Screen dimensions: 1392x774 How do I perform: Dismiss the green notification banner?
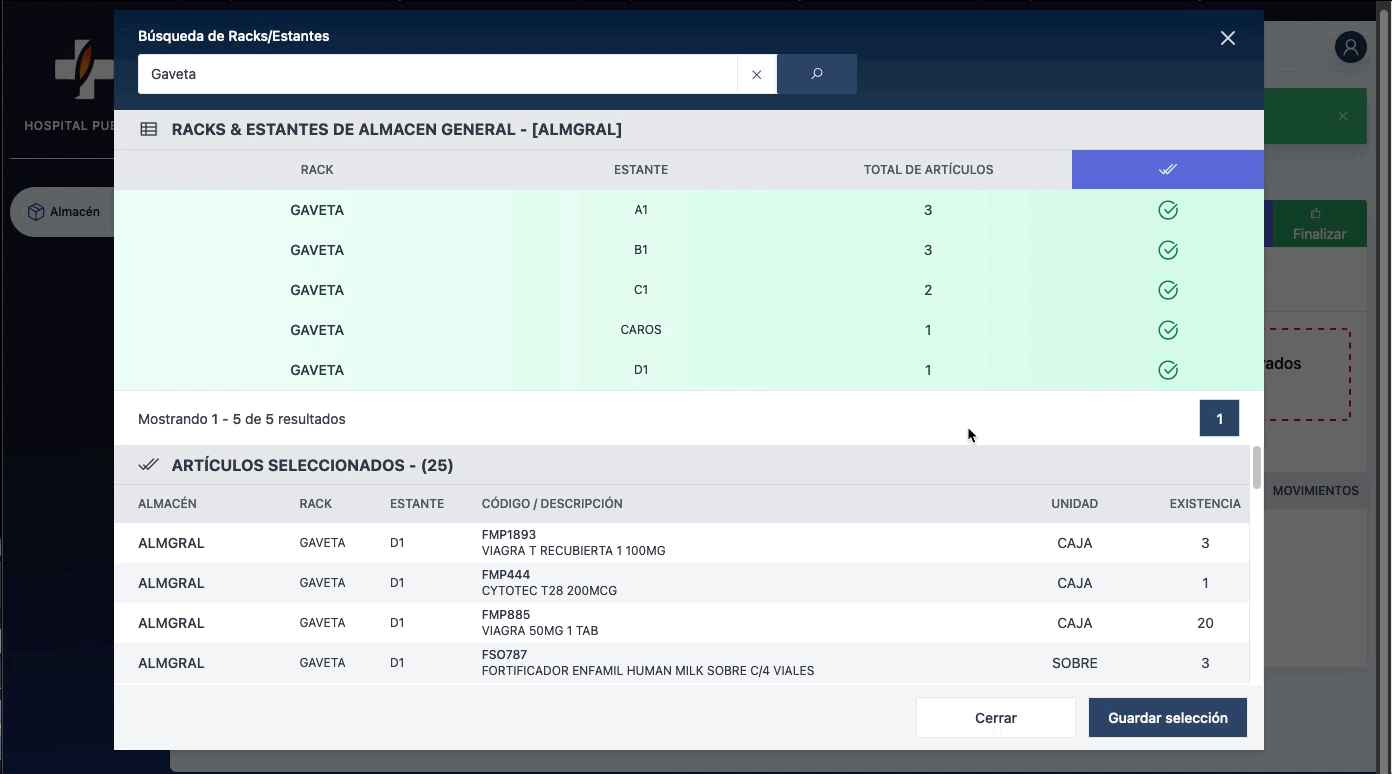1343,116
